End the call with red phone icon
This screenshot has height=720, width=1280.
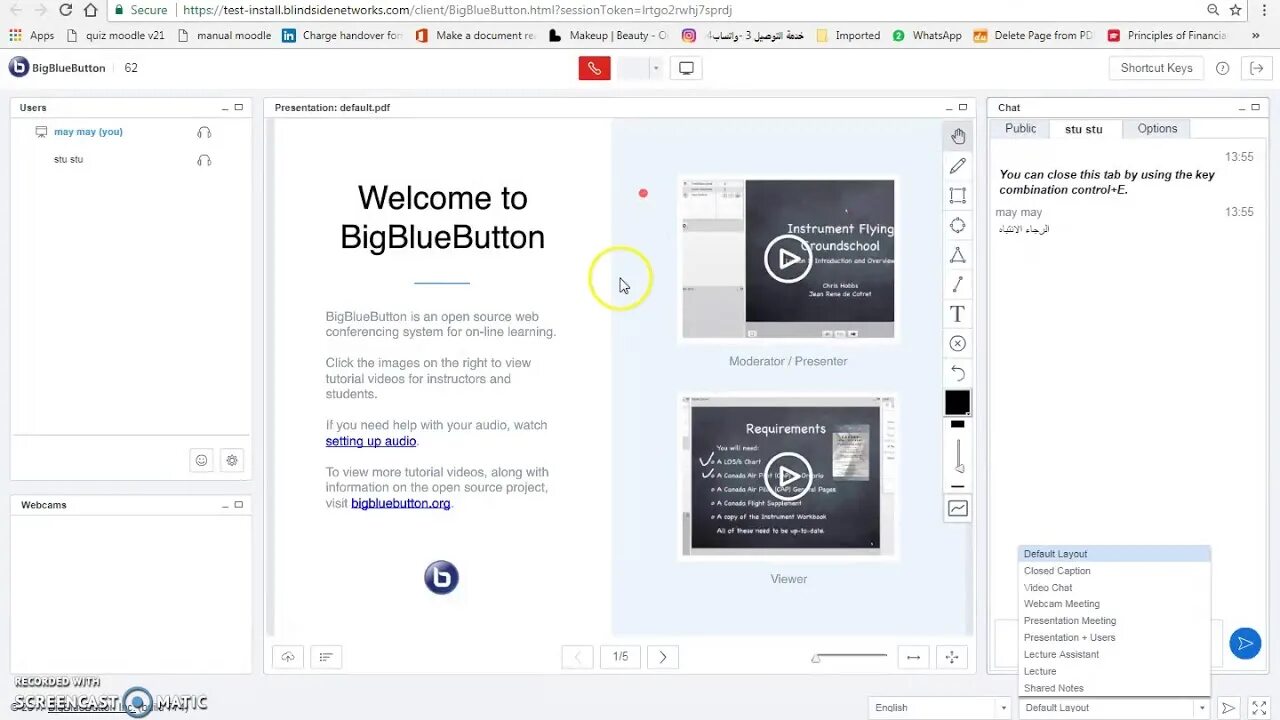(594, 67)
